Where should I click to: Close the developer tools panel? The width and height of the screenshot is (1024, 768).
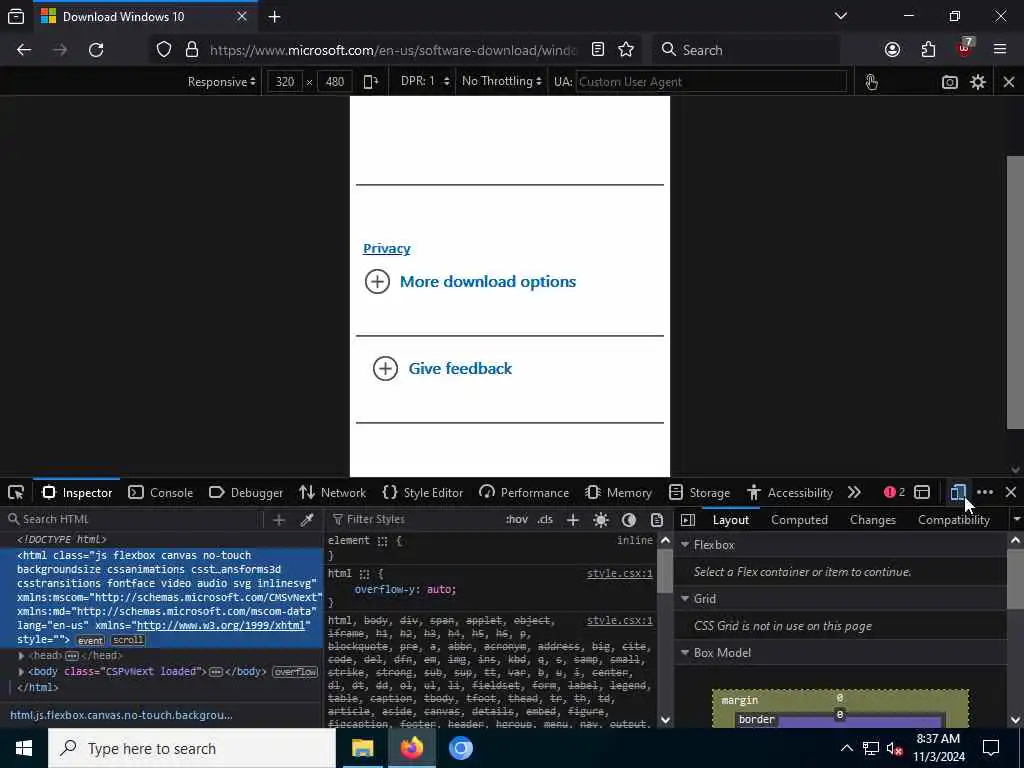coord(1011,492)
